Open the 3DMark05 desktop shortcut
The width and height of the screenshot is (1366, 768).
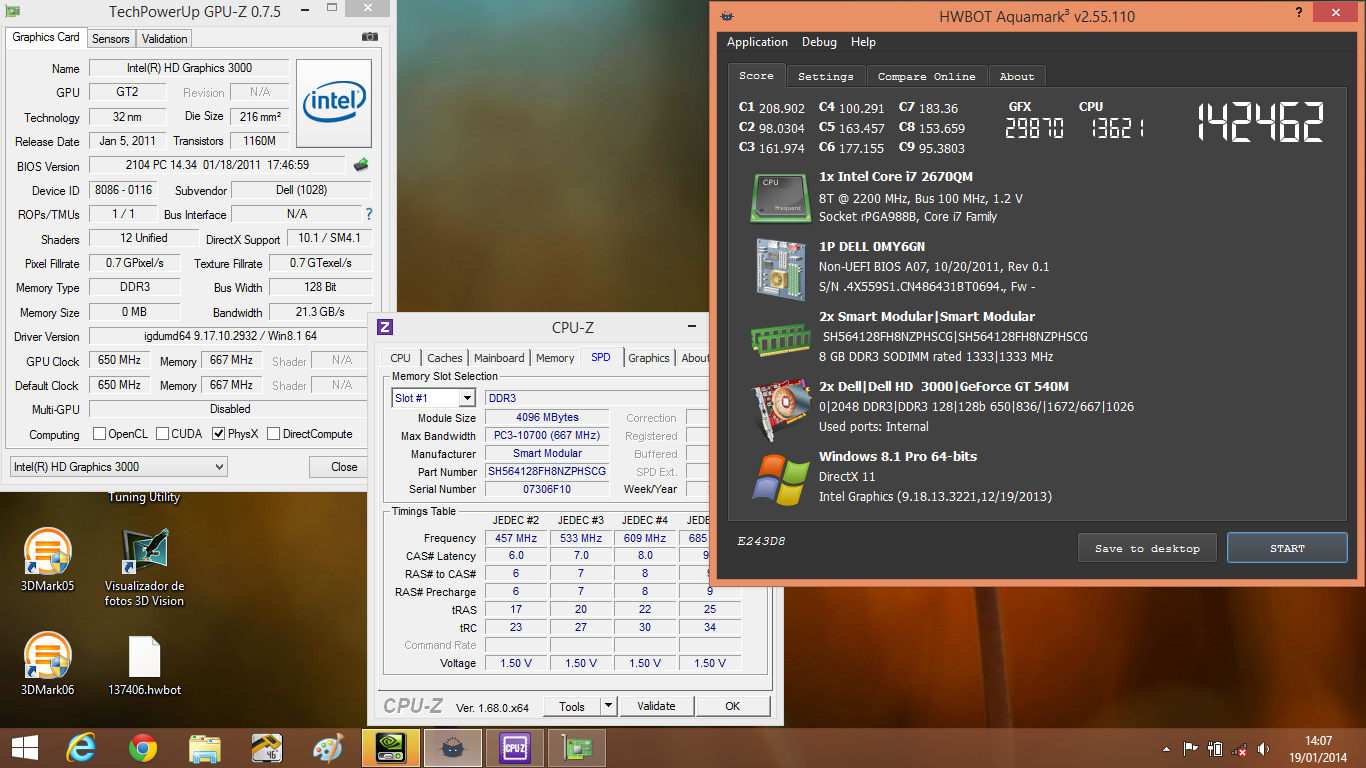pos(47,560)
